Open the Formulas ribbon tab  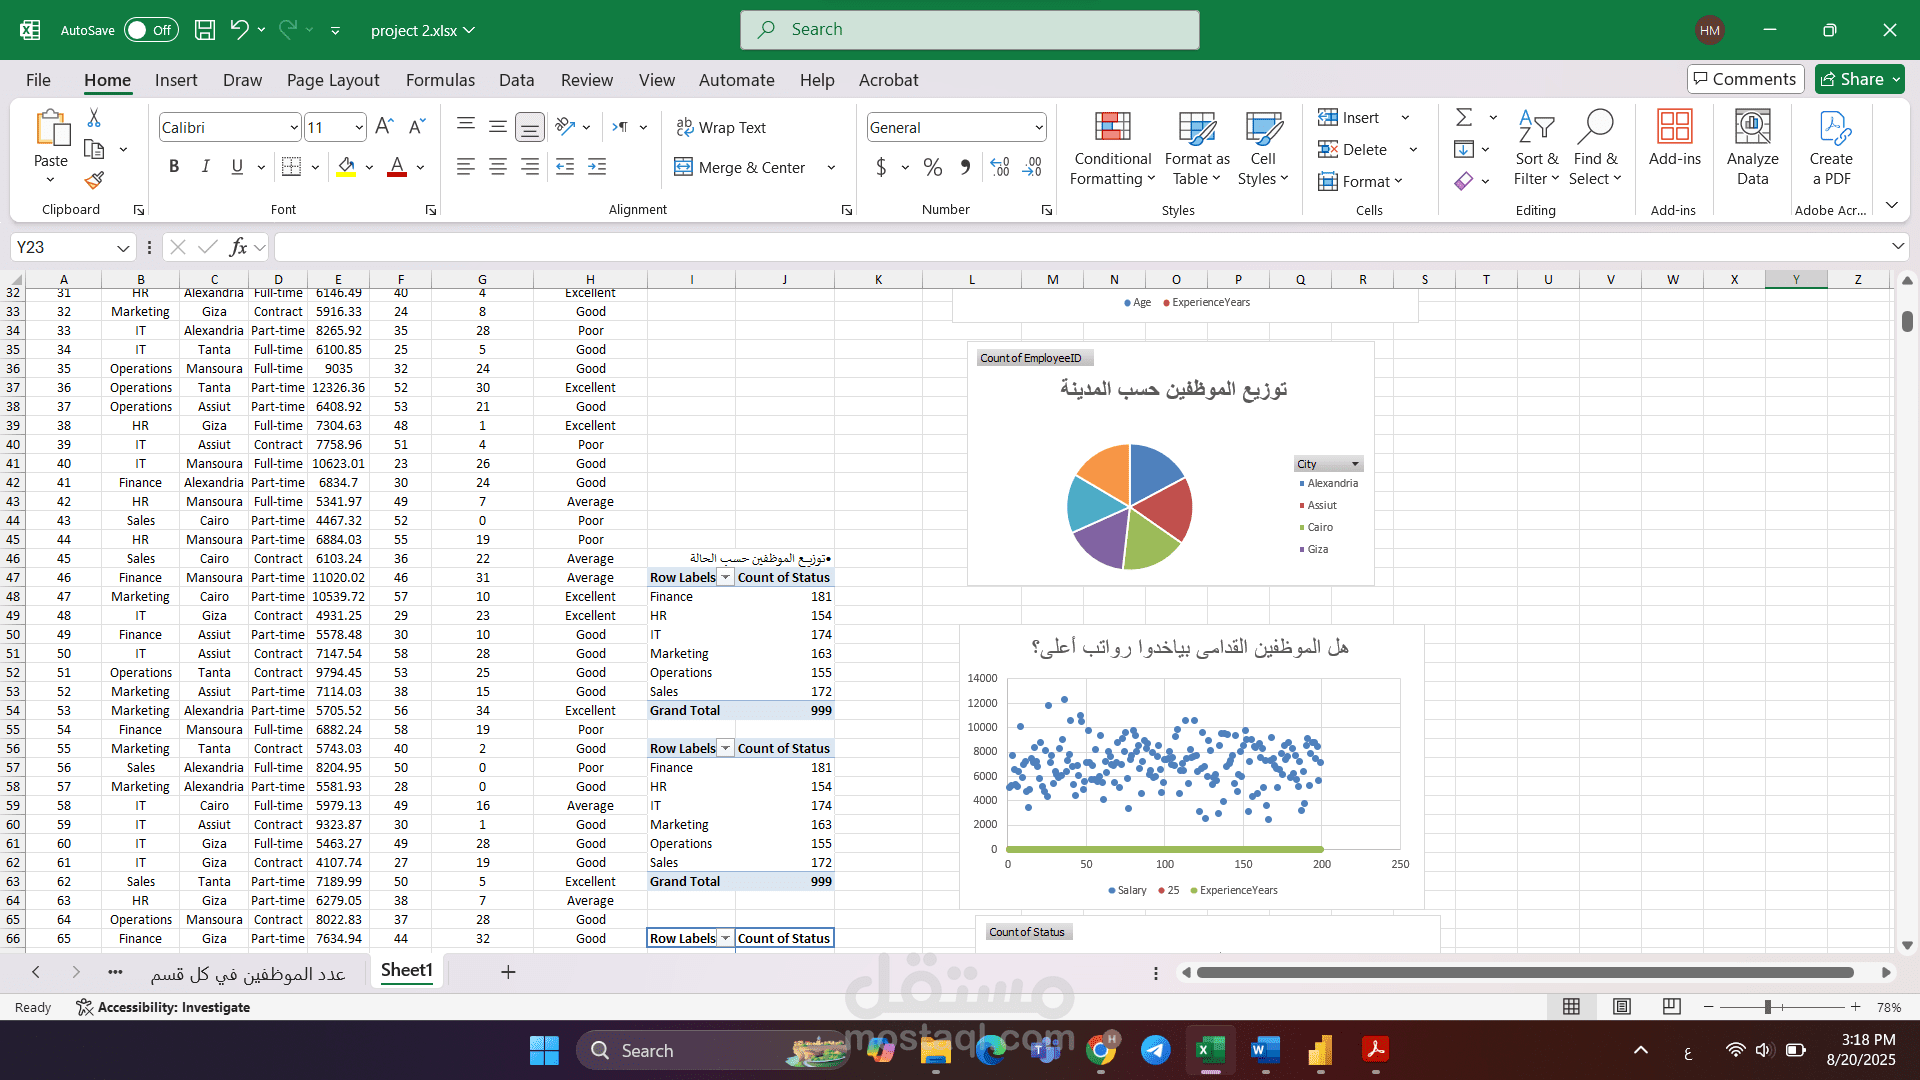pos(440,80)
